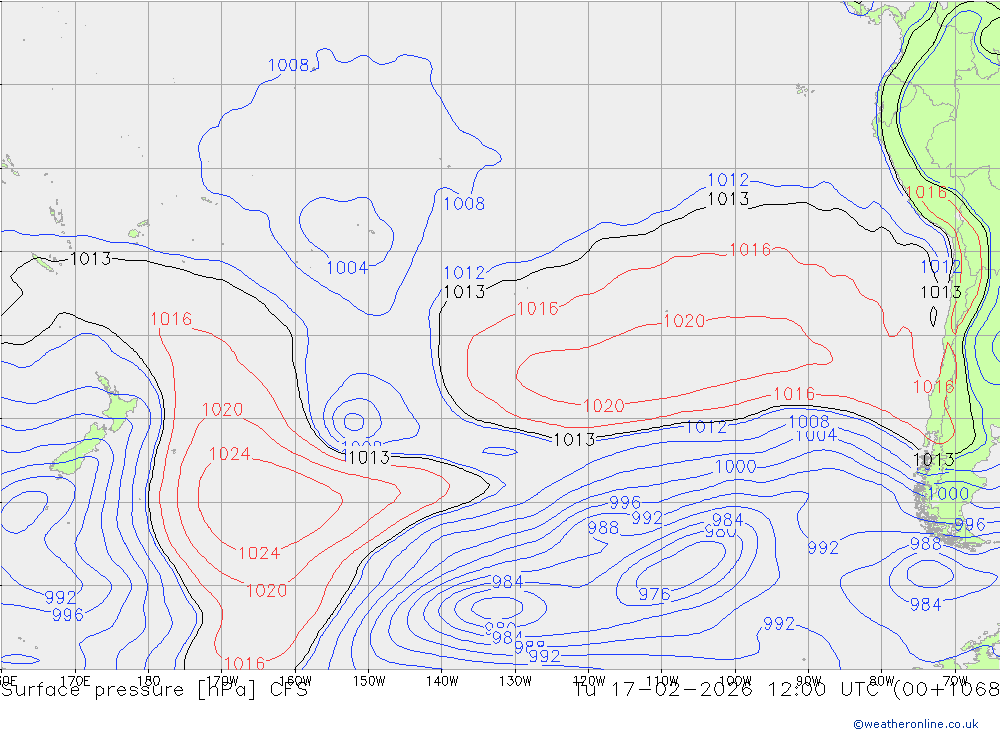The height and width of the screenshot is (733, 1000).
Task: Click the 70W longitude label
Action: click(x=955, y=681)
